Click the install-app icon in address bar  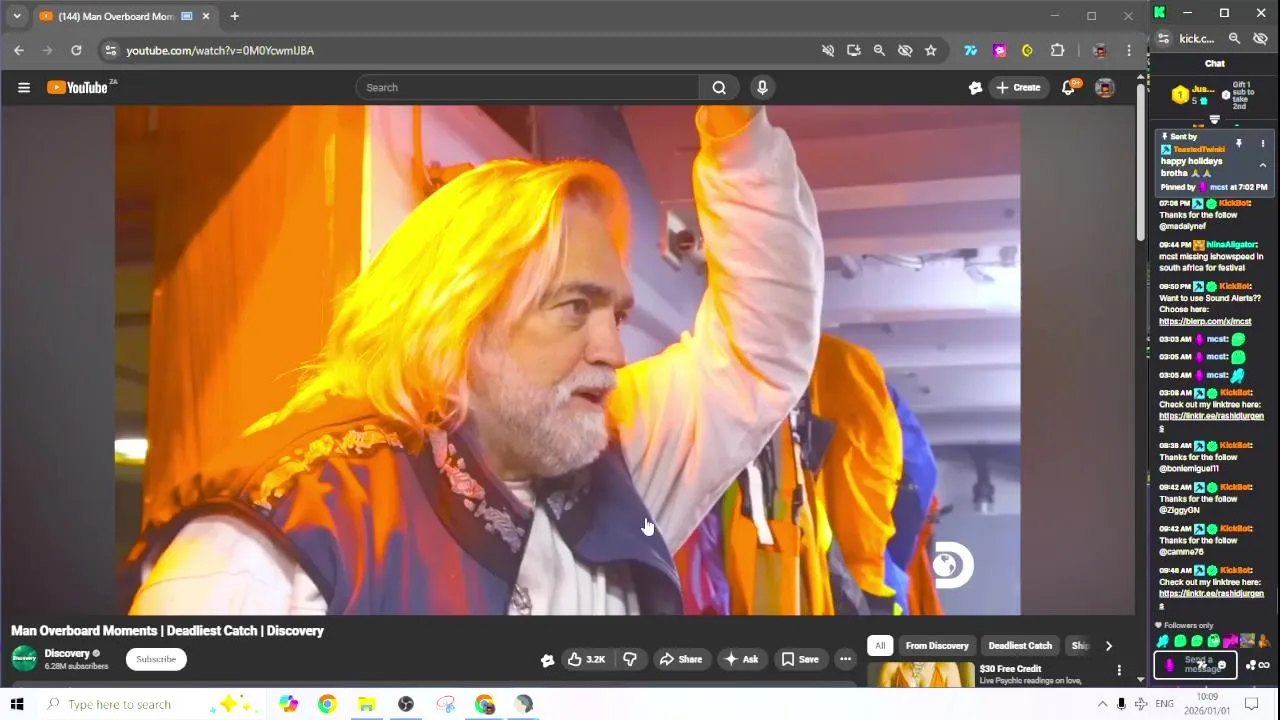[853, 50]
